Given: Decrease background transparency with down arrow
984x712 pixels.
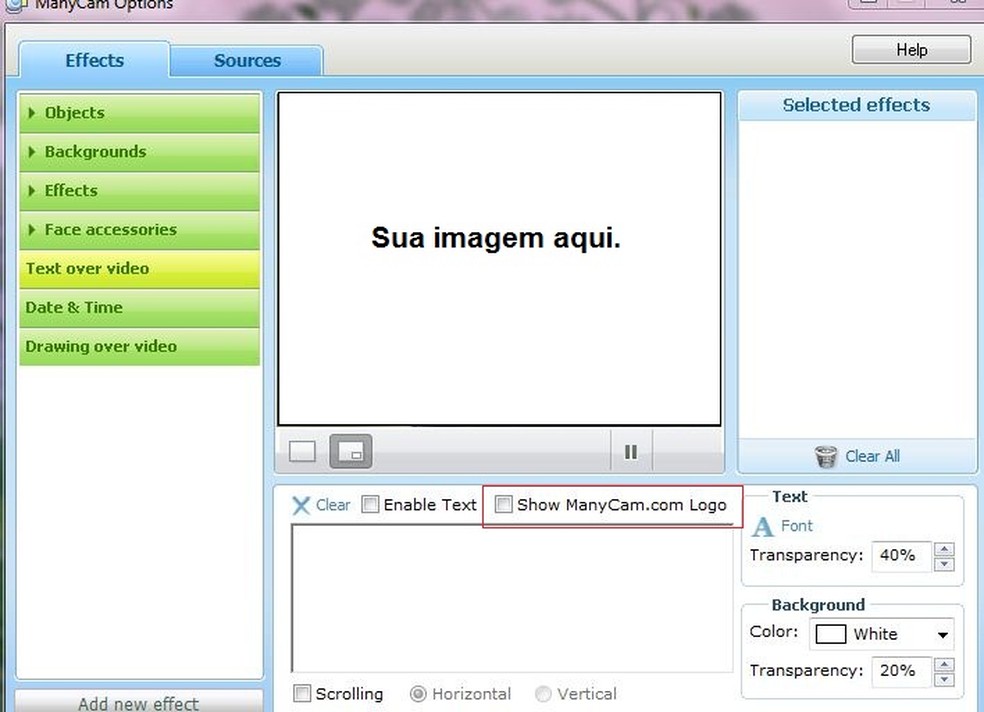Looking at the screenshot, I should [x=944, y=679].
